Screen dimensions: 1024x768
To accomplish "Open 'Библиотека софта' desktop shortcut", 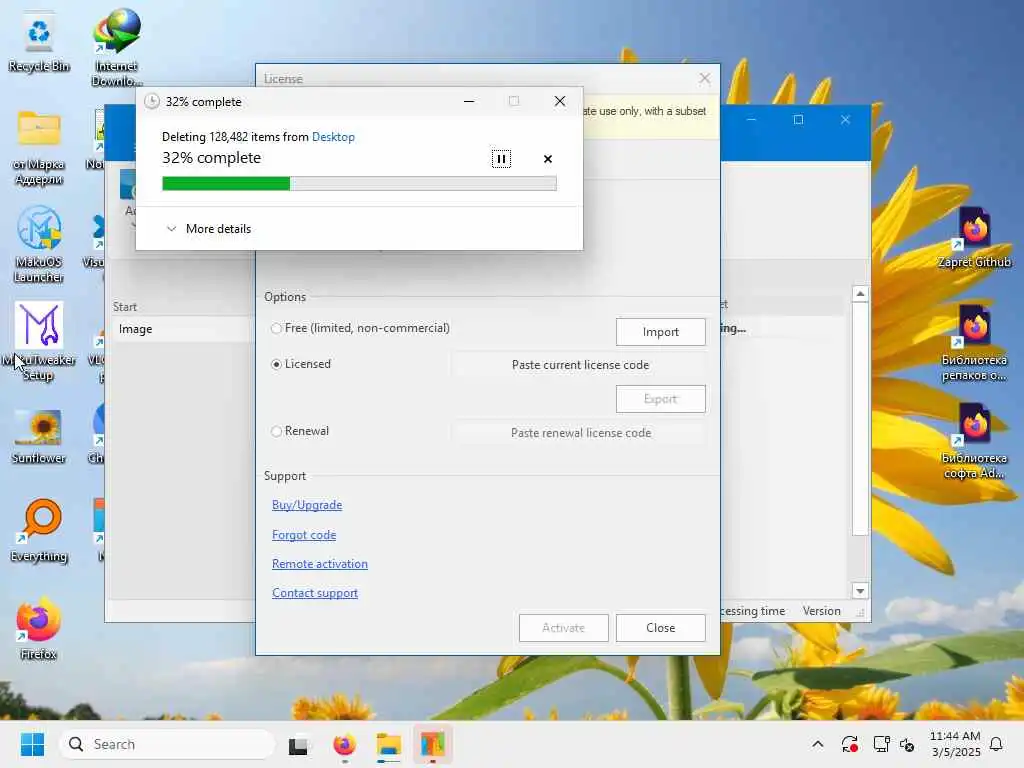I will pyautogui.click(x=974, y=440).
